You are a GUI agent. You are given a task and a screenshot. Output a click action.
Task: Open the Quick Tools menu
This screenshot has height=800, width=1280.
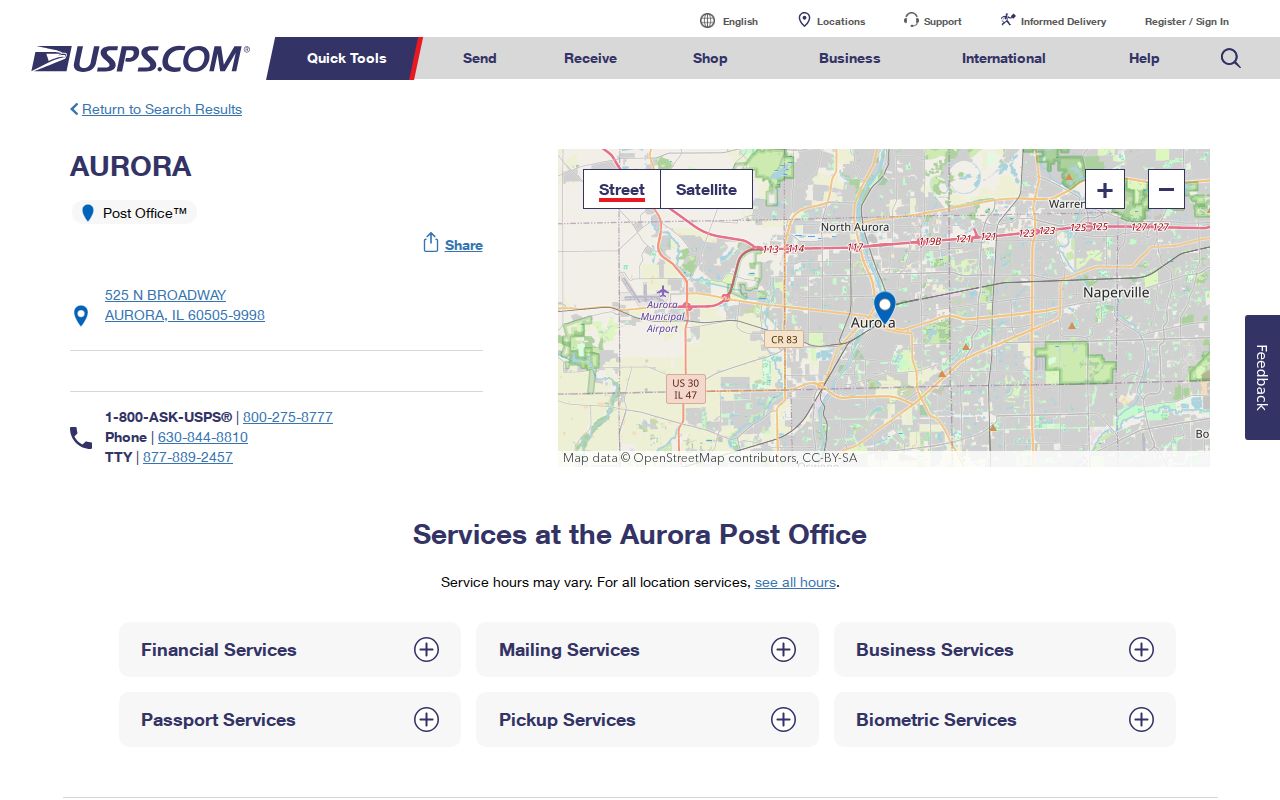click(x=346, y=58)
